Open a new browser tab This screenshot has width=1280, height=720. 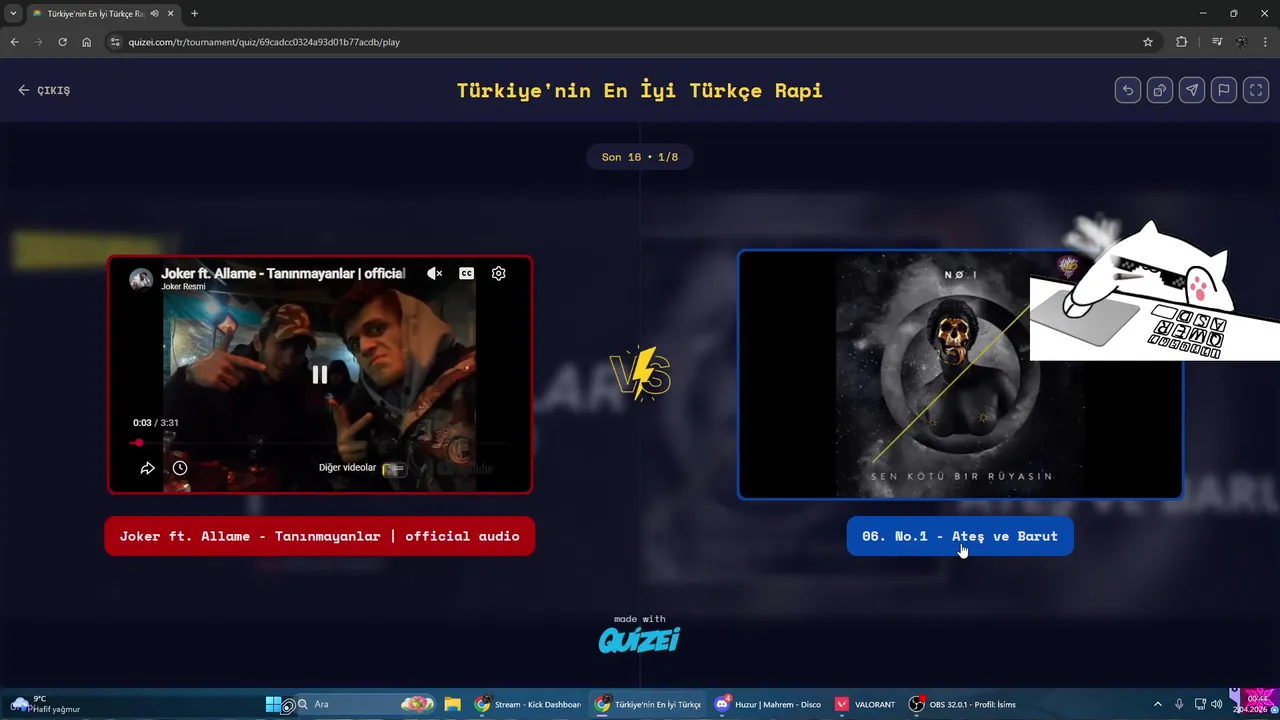[x=194, y=14]
